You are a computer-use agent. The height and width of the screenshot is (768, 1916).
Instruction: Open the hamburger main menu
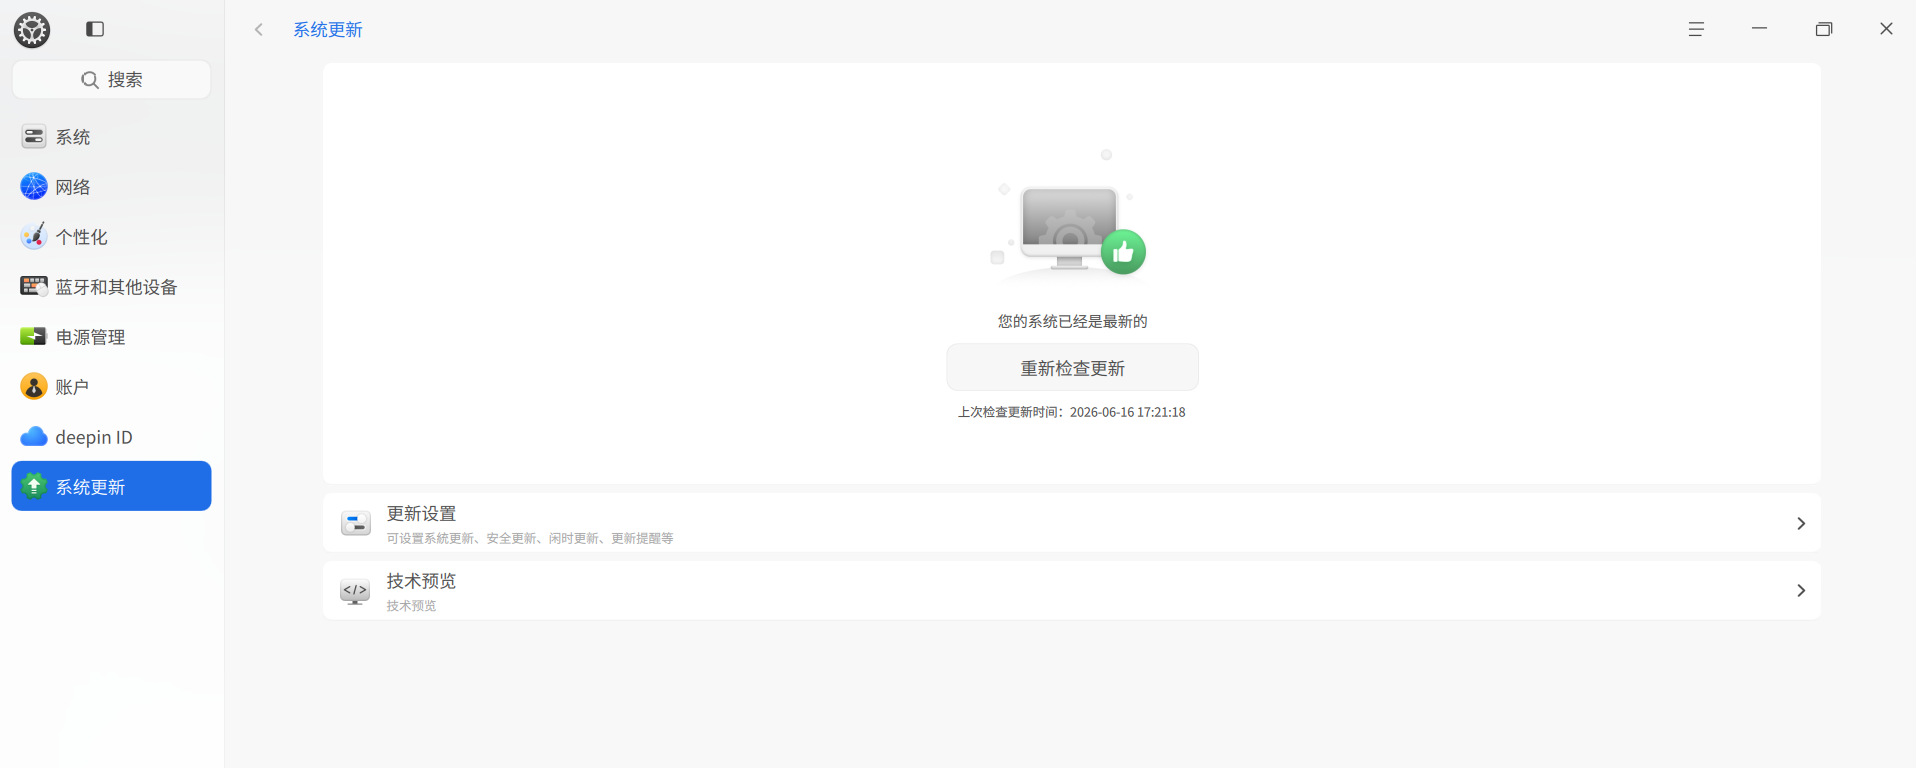pyautogui.click(x=1696, y=29)
